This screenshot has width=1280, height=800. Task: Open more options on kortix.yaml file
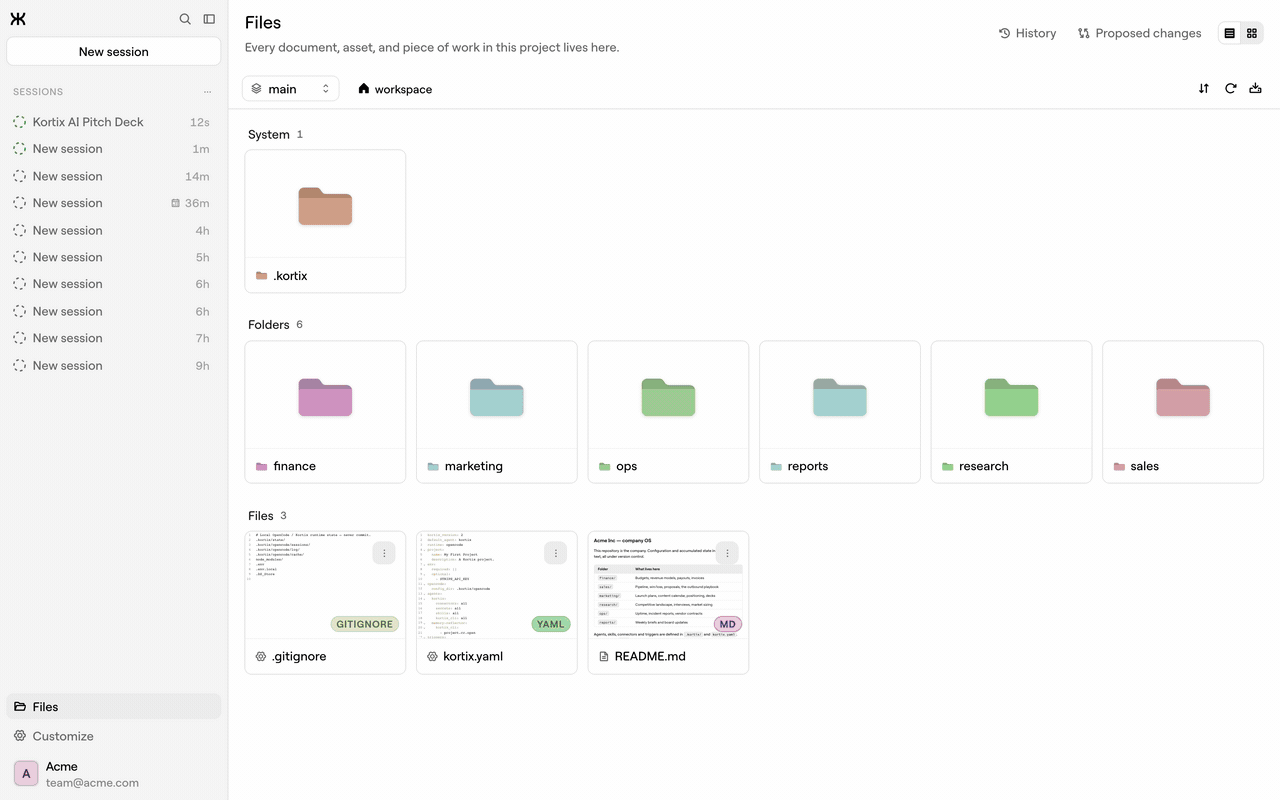pyautogui.click(x=556, y=553)
